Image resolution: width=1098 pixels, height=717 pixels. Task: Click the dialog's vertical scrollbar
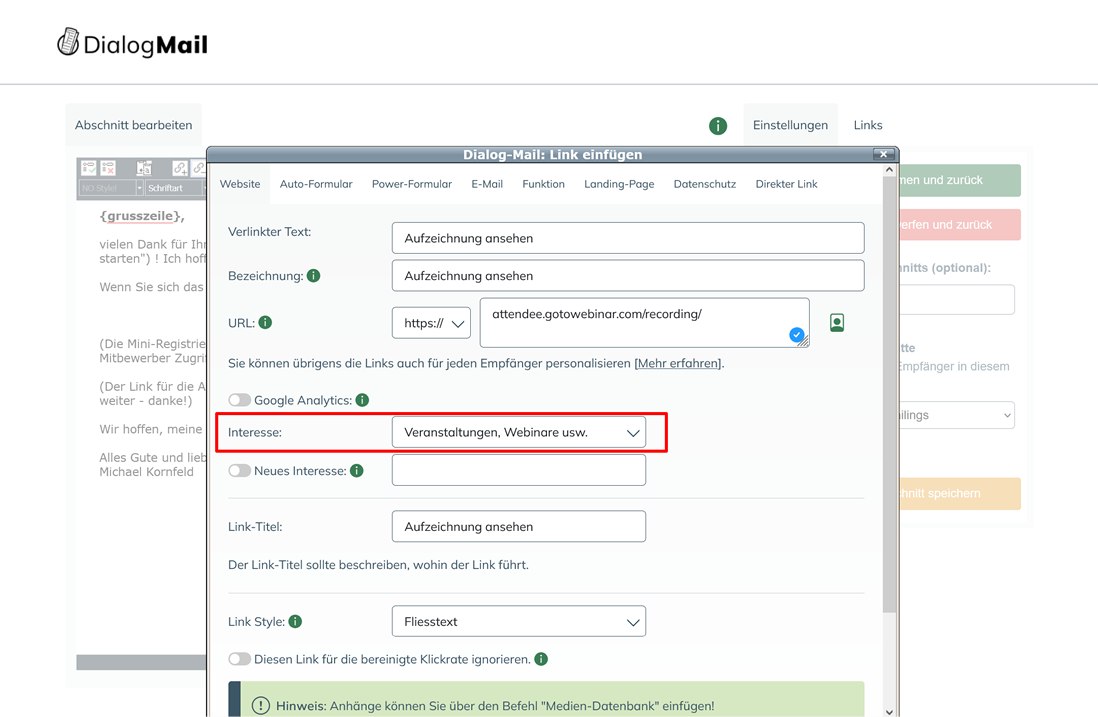pos(889,400)
